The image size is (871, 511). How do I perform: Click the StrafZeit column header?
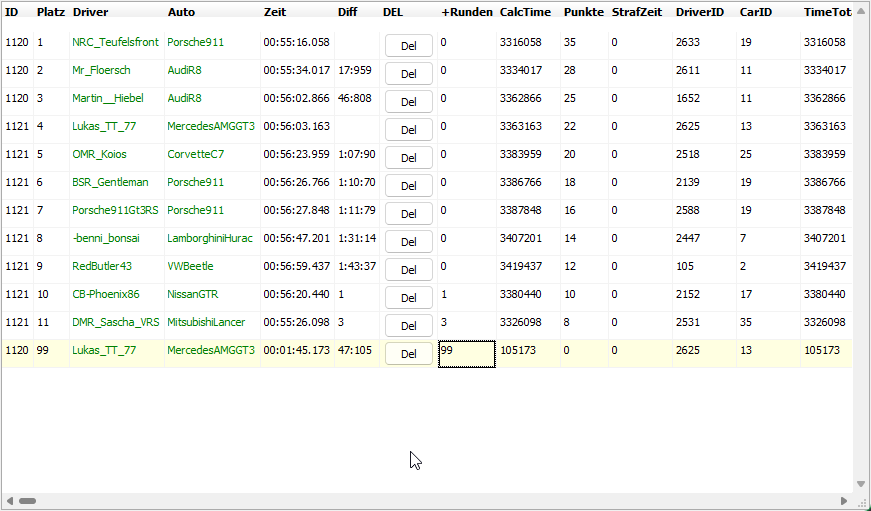637,12
